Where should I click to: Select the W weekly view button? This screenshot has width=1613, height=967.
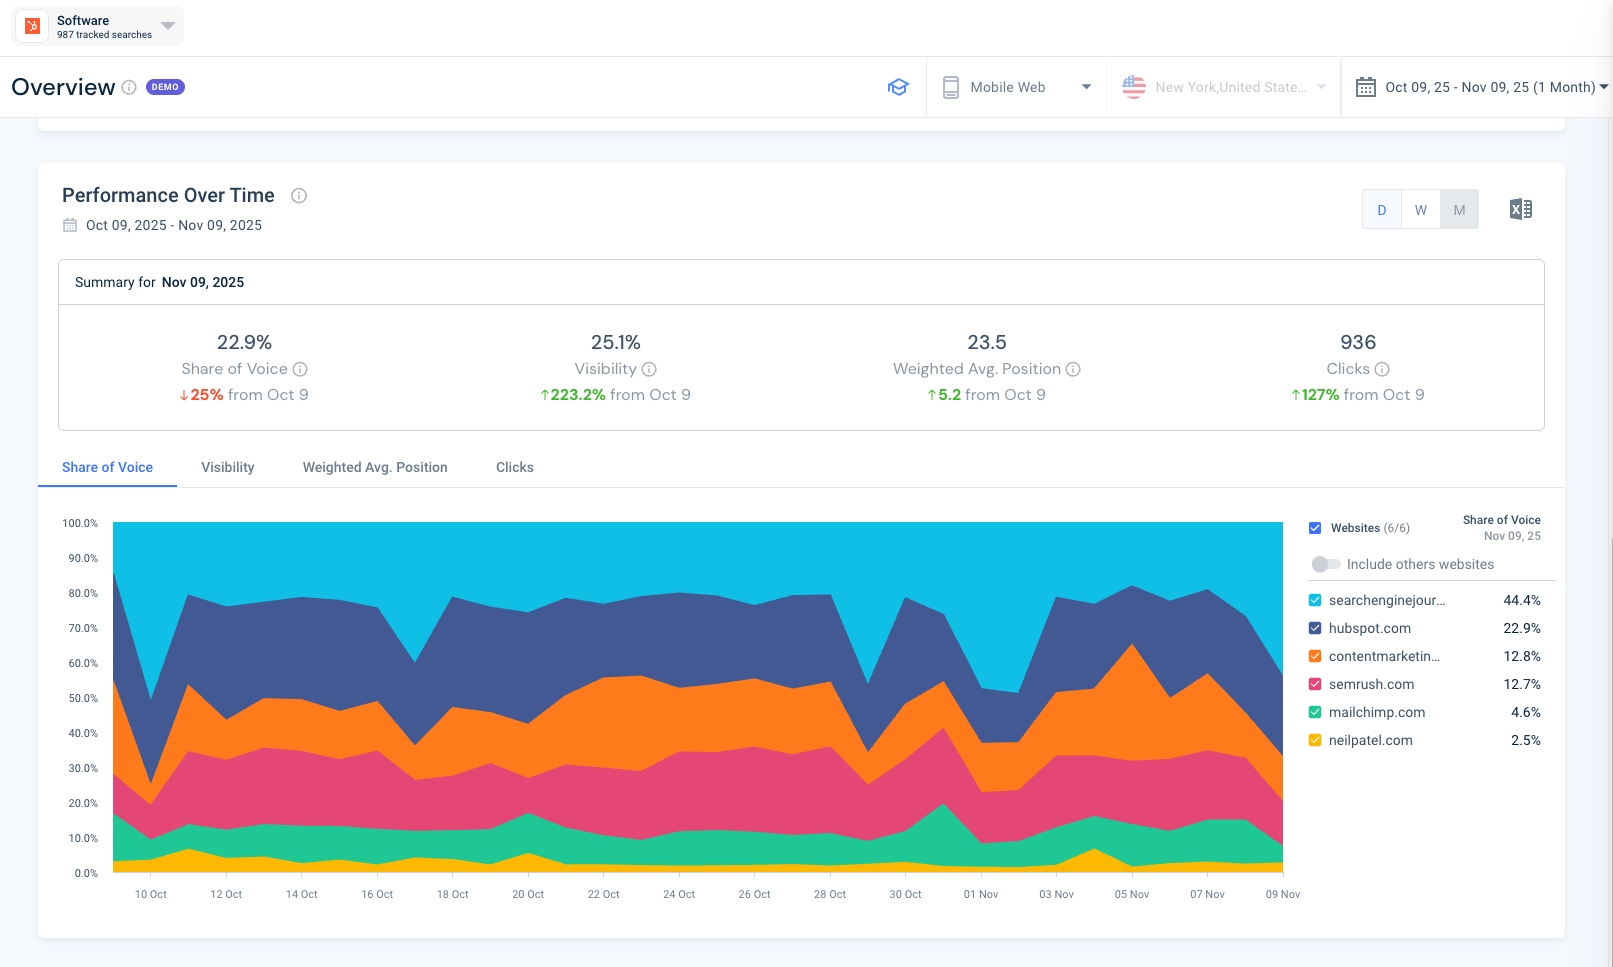click(x=1420, y=210)
